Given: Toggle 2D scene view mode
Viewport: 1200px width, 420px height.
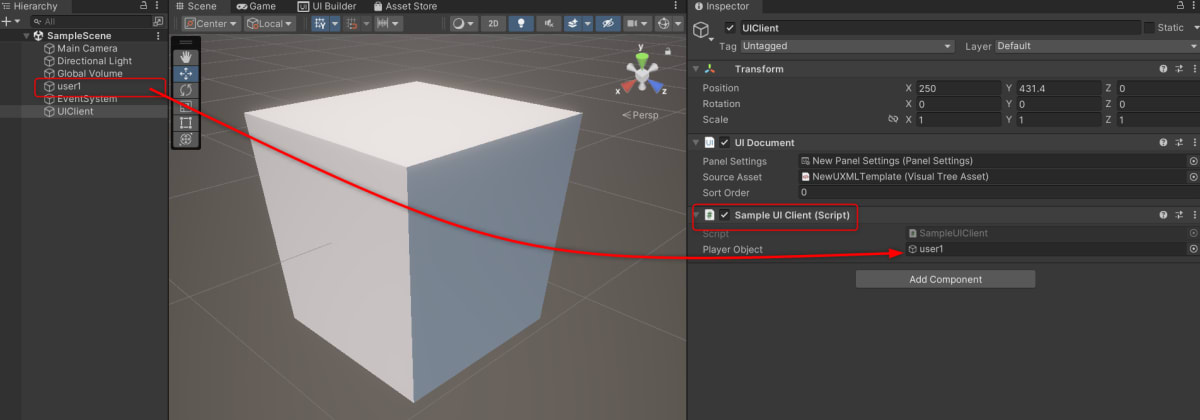Looking at the screenshot, I should click(x=492, y=23).
